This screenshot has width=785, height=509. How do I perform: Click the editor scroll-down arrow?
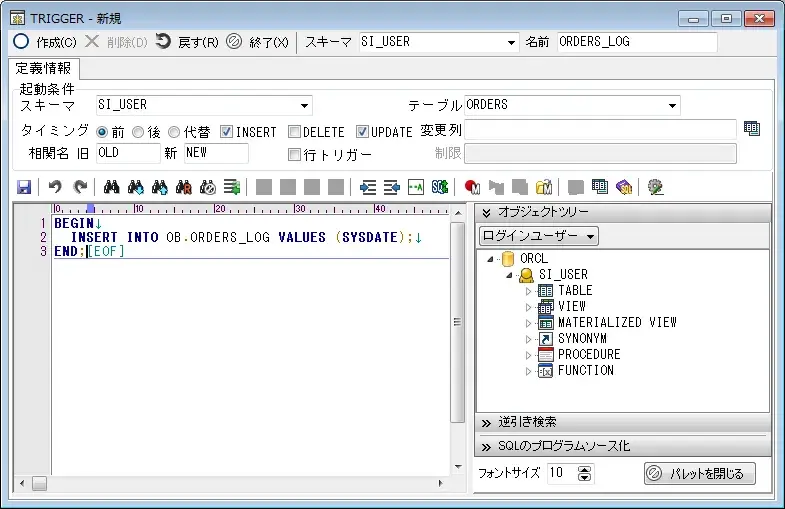coord(458,467)
